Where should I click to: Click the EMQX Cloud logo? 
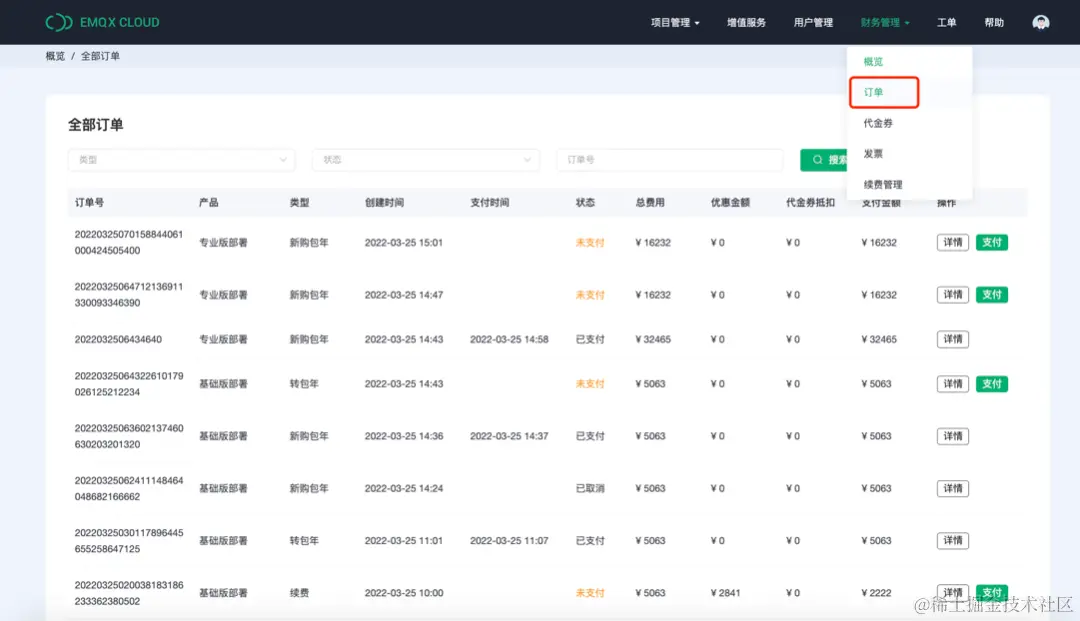point(102,22)
